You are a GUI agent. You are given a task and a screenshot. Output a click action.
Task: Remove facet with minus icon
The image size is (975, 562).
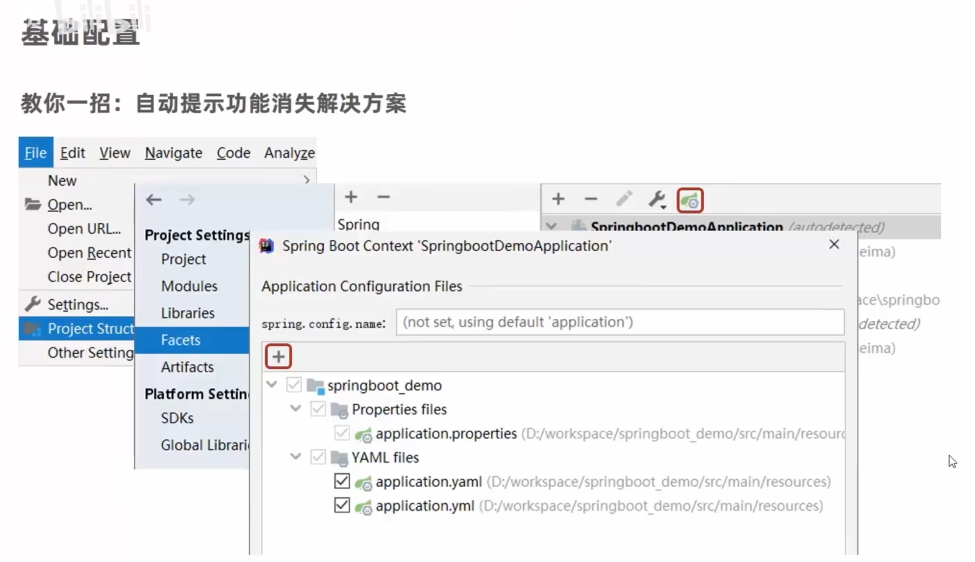383,197
